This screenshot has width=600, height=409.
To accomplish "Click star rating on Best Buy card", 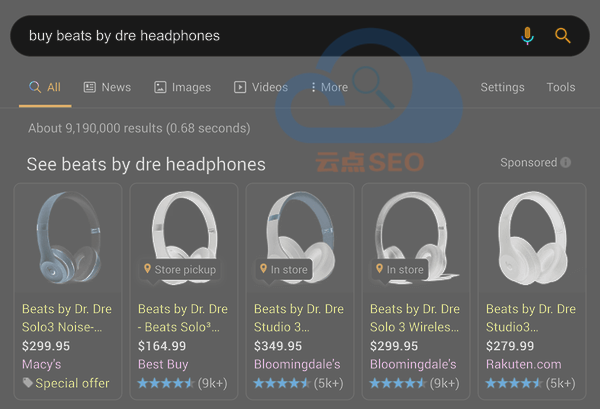I will click(166, 383).
